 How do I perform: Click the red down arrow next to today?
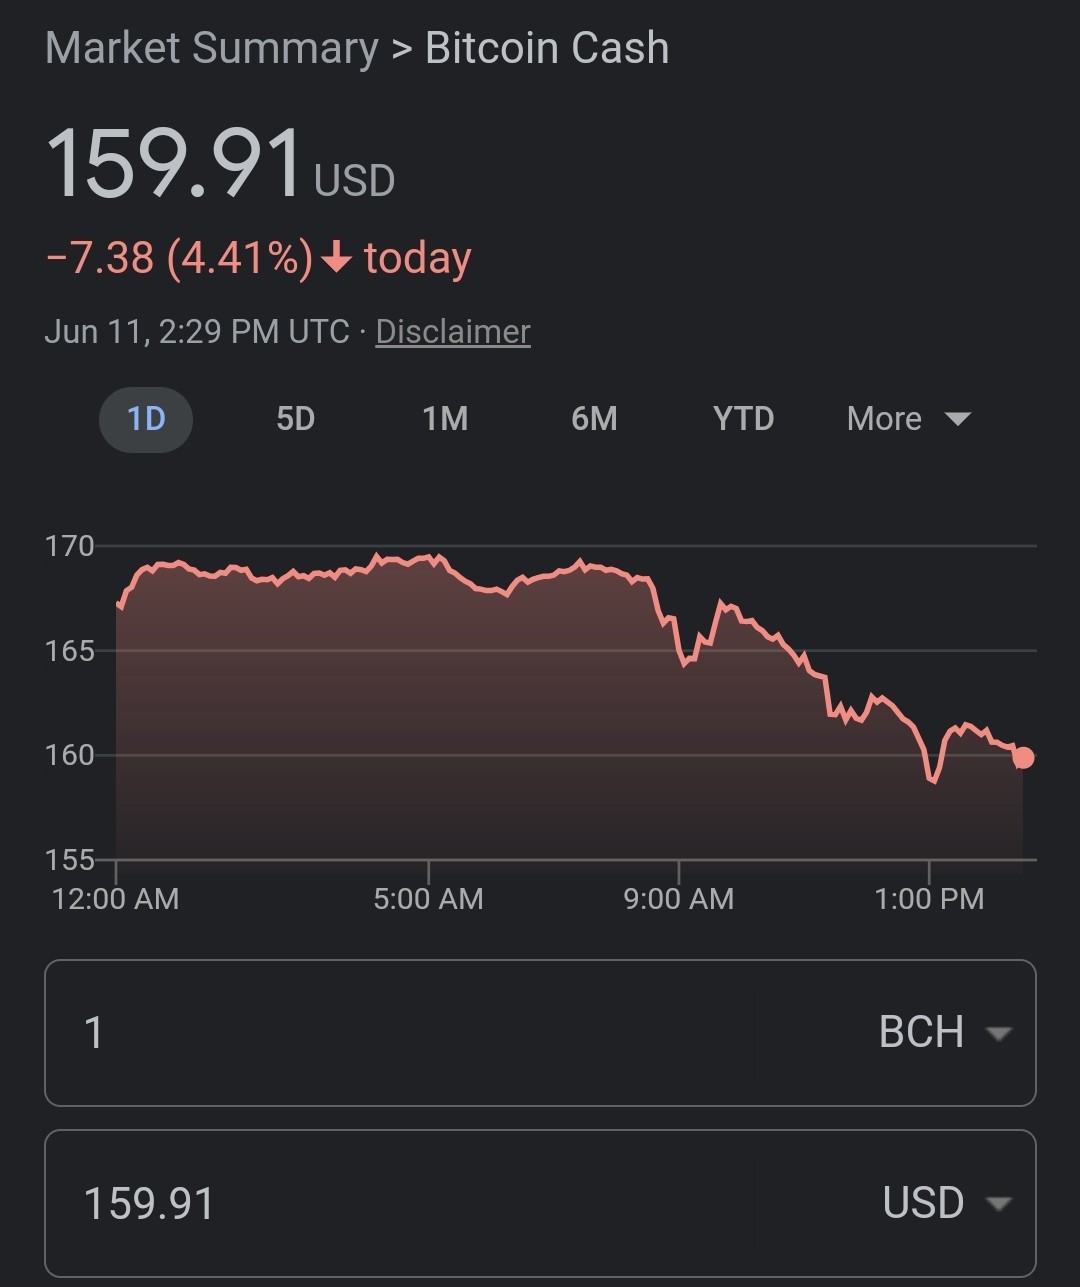point(337,258)
